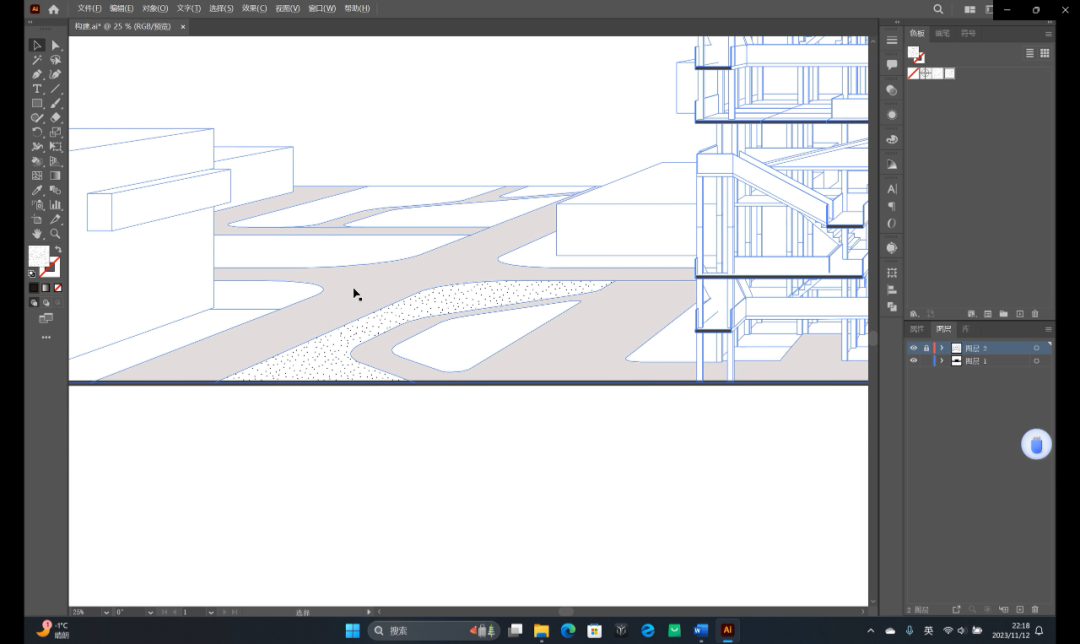The image size is (1080, 644).
Task: Open the Edit Toolbar three-dots menu
Action: coord(46,337)
